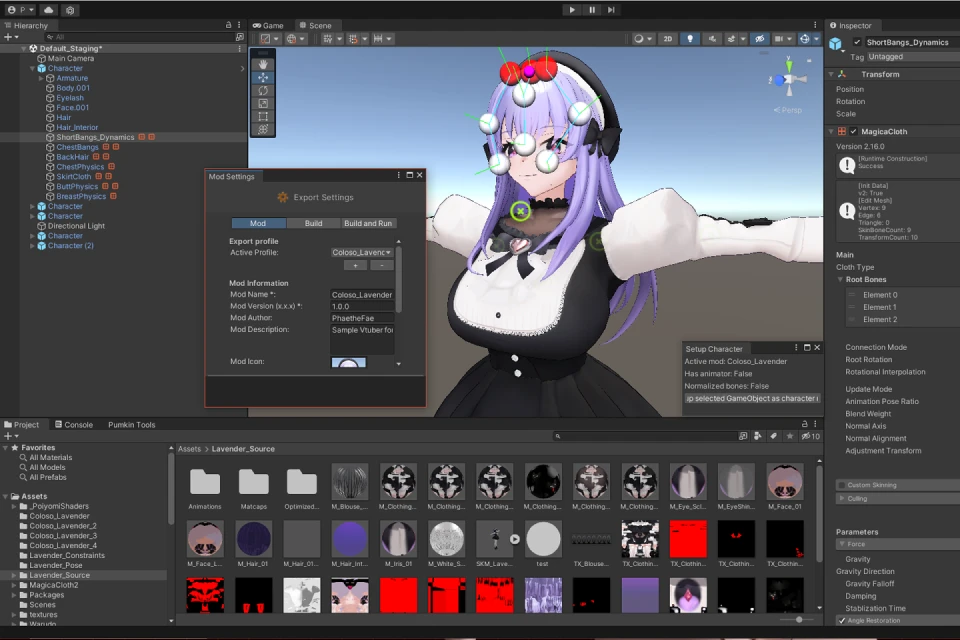The width and height of the screenshot is (960, 640).
Task: Toggle scene audio icon
Action: click(712, 39)
